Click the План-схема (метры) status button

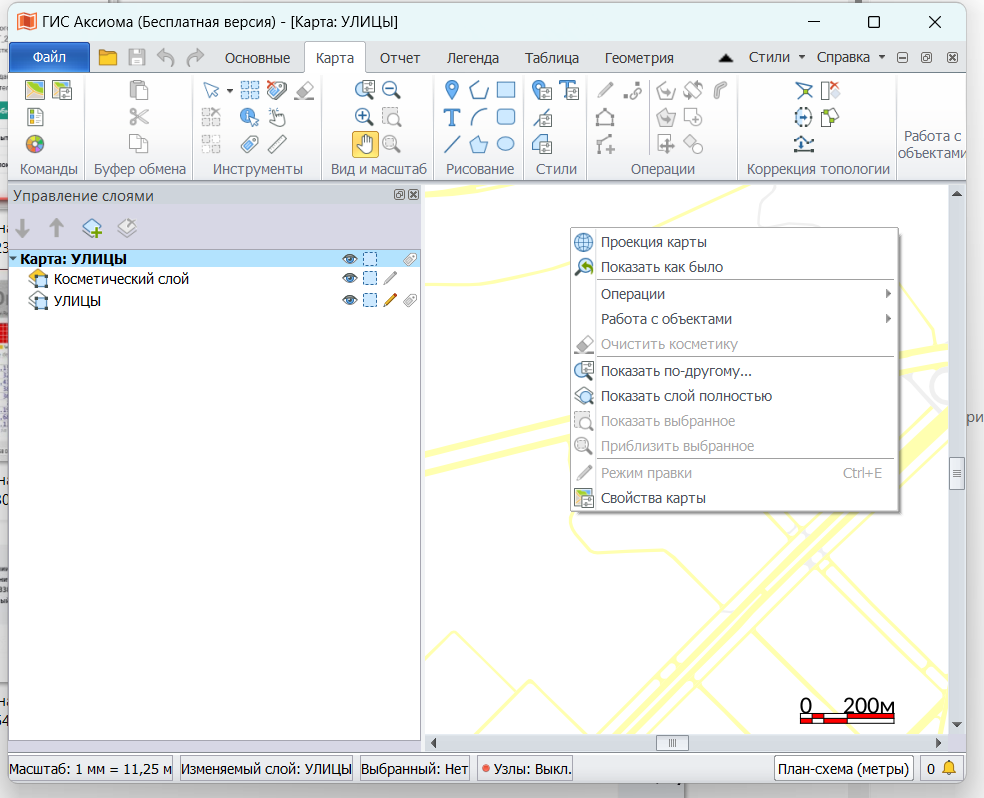[x=844, y=769]
